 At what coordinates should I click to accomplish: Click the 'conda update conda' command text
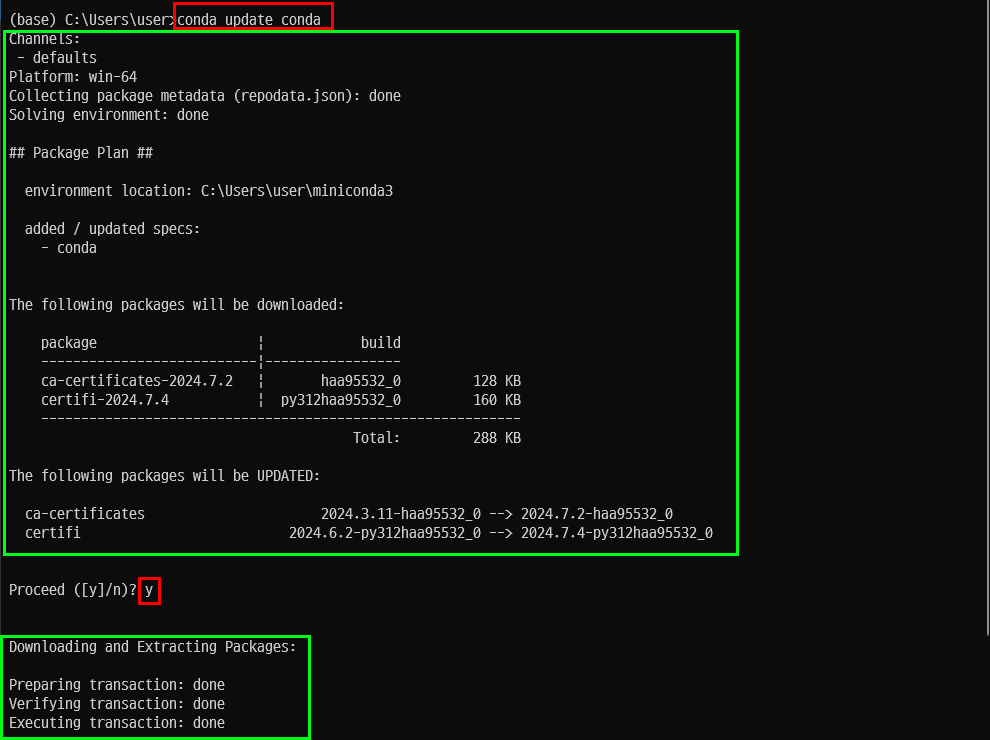(x=249, y=20)
